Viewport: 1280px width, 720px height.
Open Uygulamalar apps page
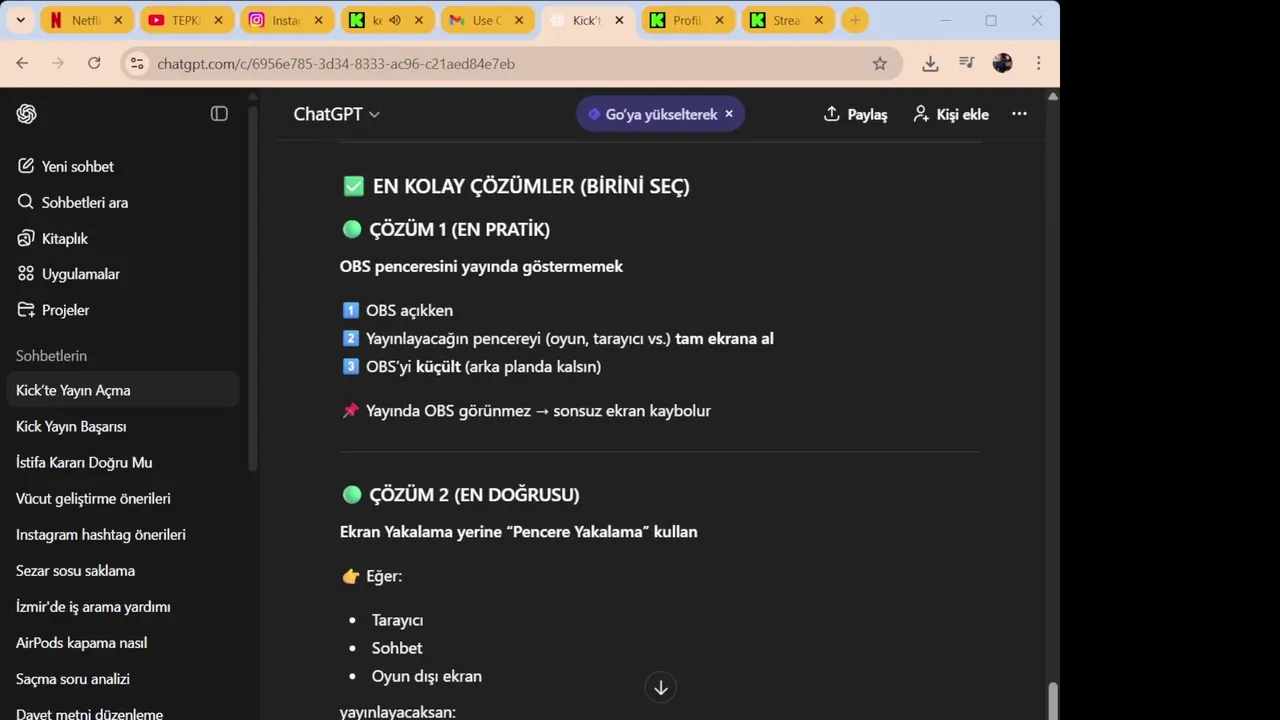click(x=68, y=274)
